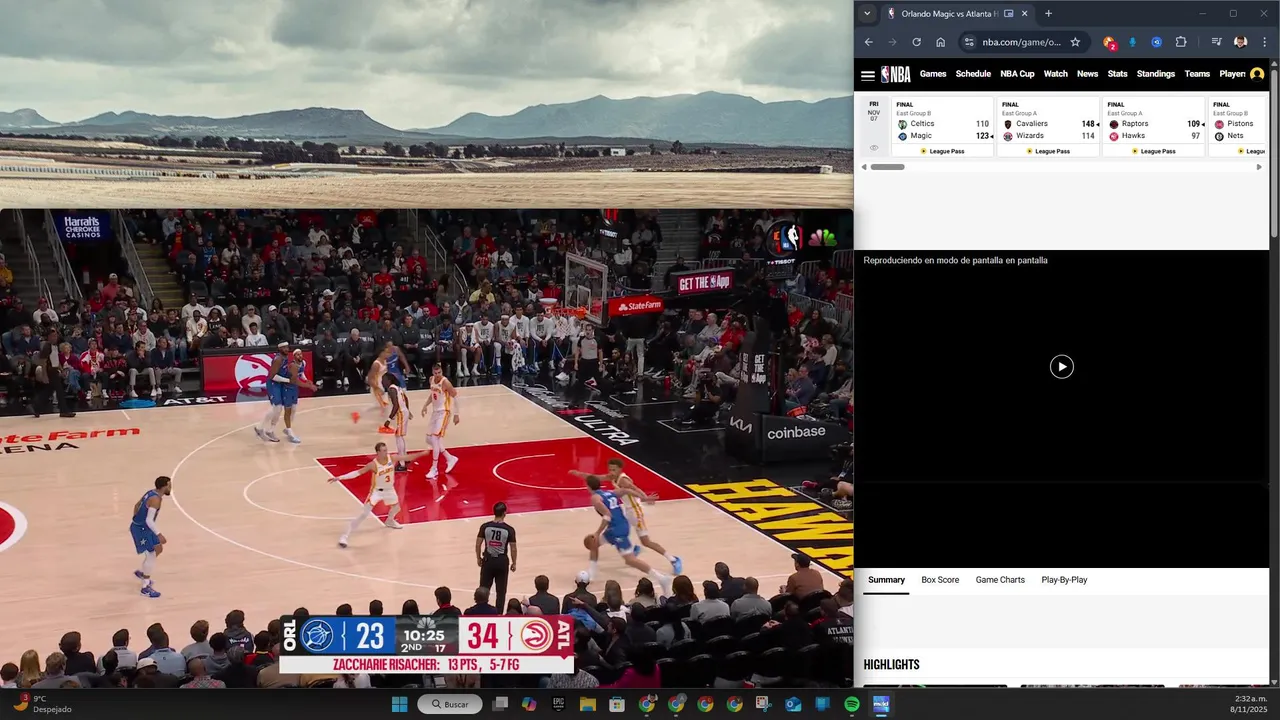Click the picture-in-picture indicator on the tab
The height and width of the screenshot is (720, 1280).
coord(1008,14)
